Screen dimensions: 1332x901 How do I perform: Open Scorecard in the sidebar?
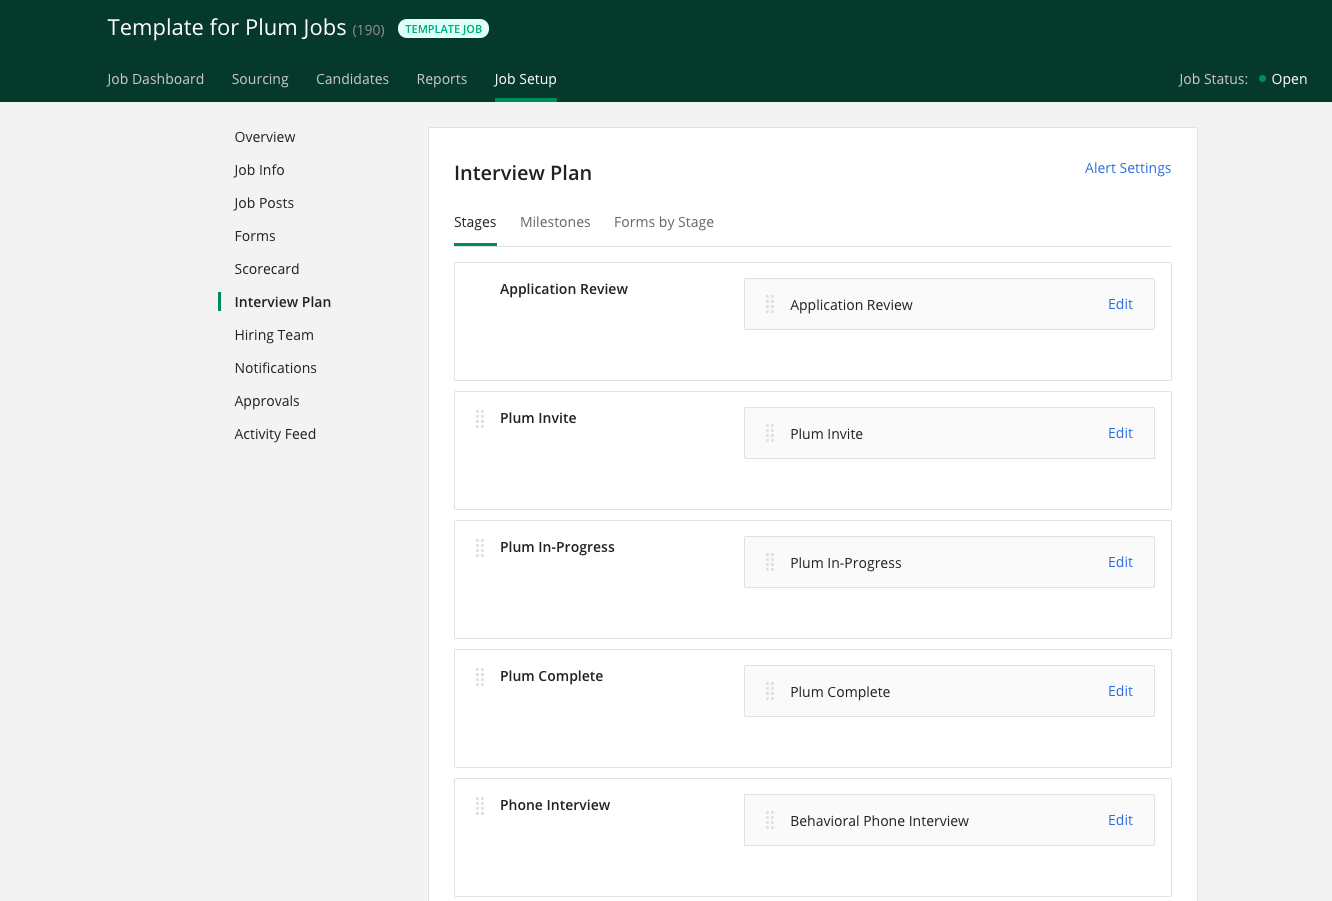pos(267,269)
